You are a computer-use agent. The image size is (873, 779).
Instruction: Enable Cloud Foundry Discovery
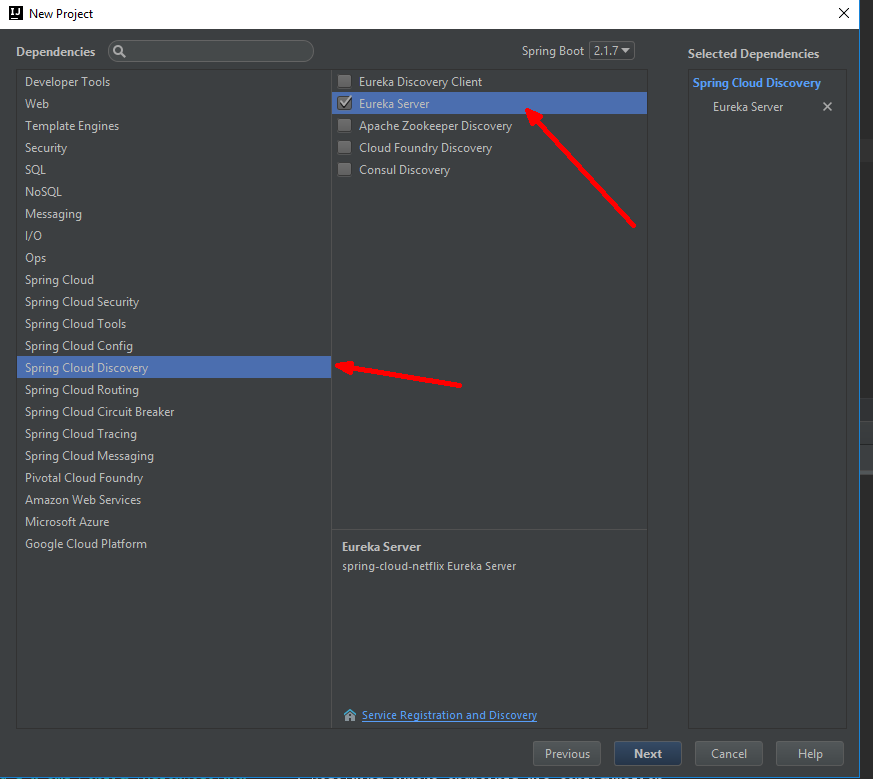344,147
